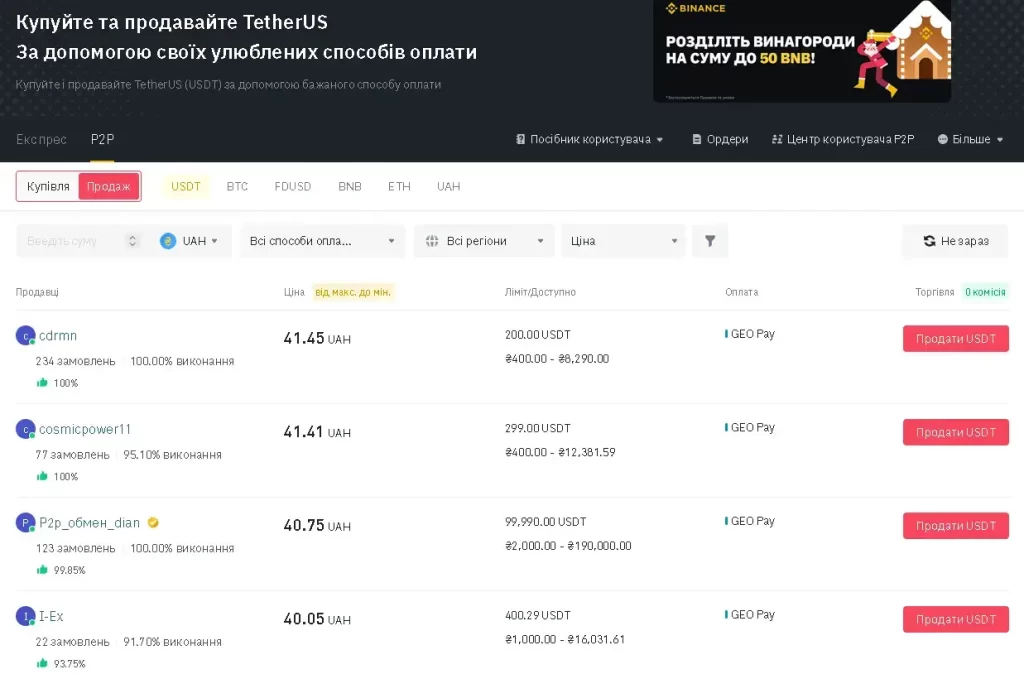Click the Більше dots icon
The image size is (1024, 674).
tap(942, 139)
